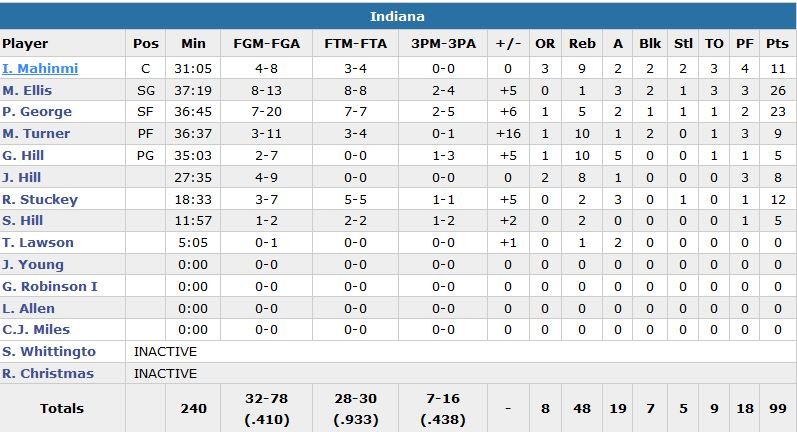Click C.J. Miles player link
Image resolution: width=797 pixels, height=432 pixels.
36,330
